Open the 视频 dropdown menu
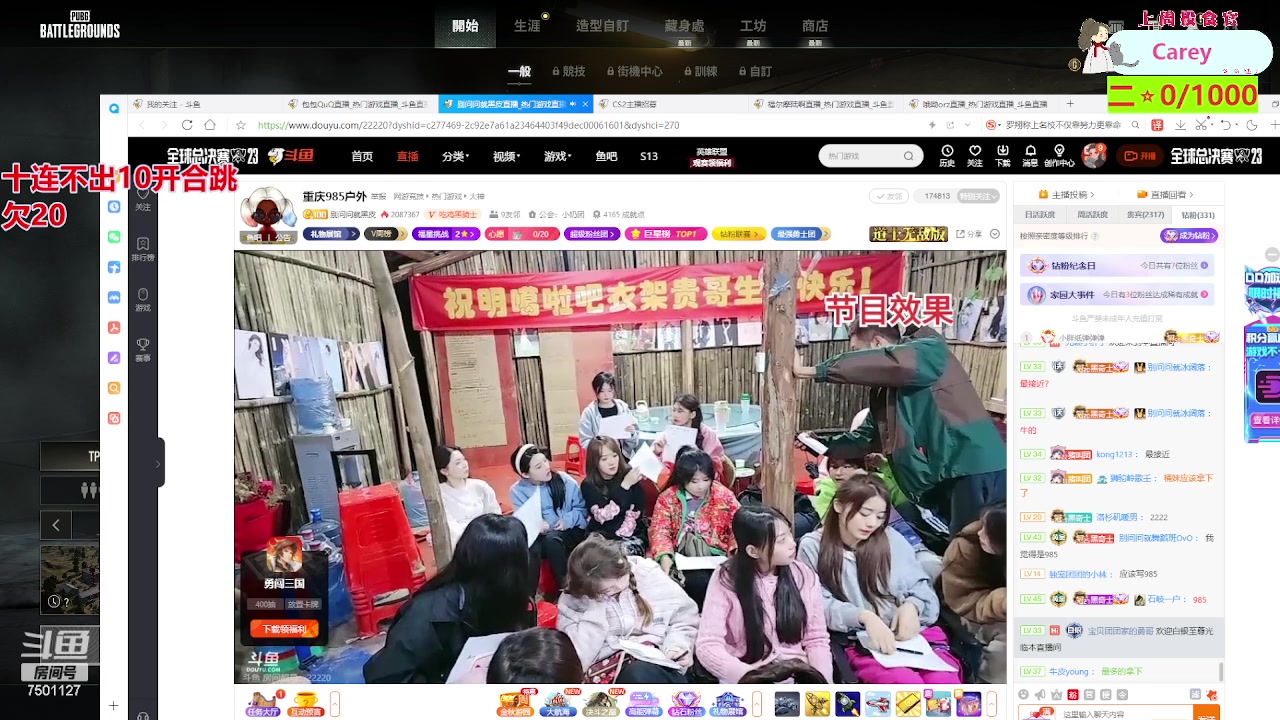 tap(505, 156)
